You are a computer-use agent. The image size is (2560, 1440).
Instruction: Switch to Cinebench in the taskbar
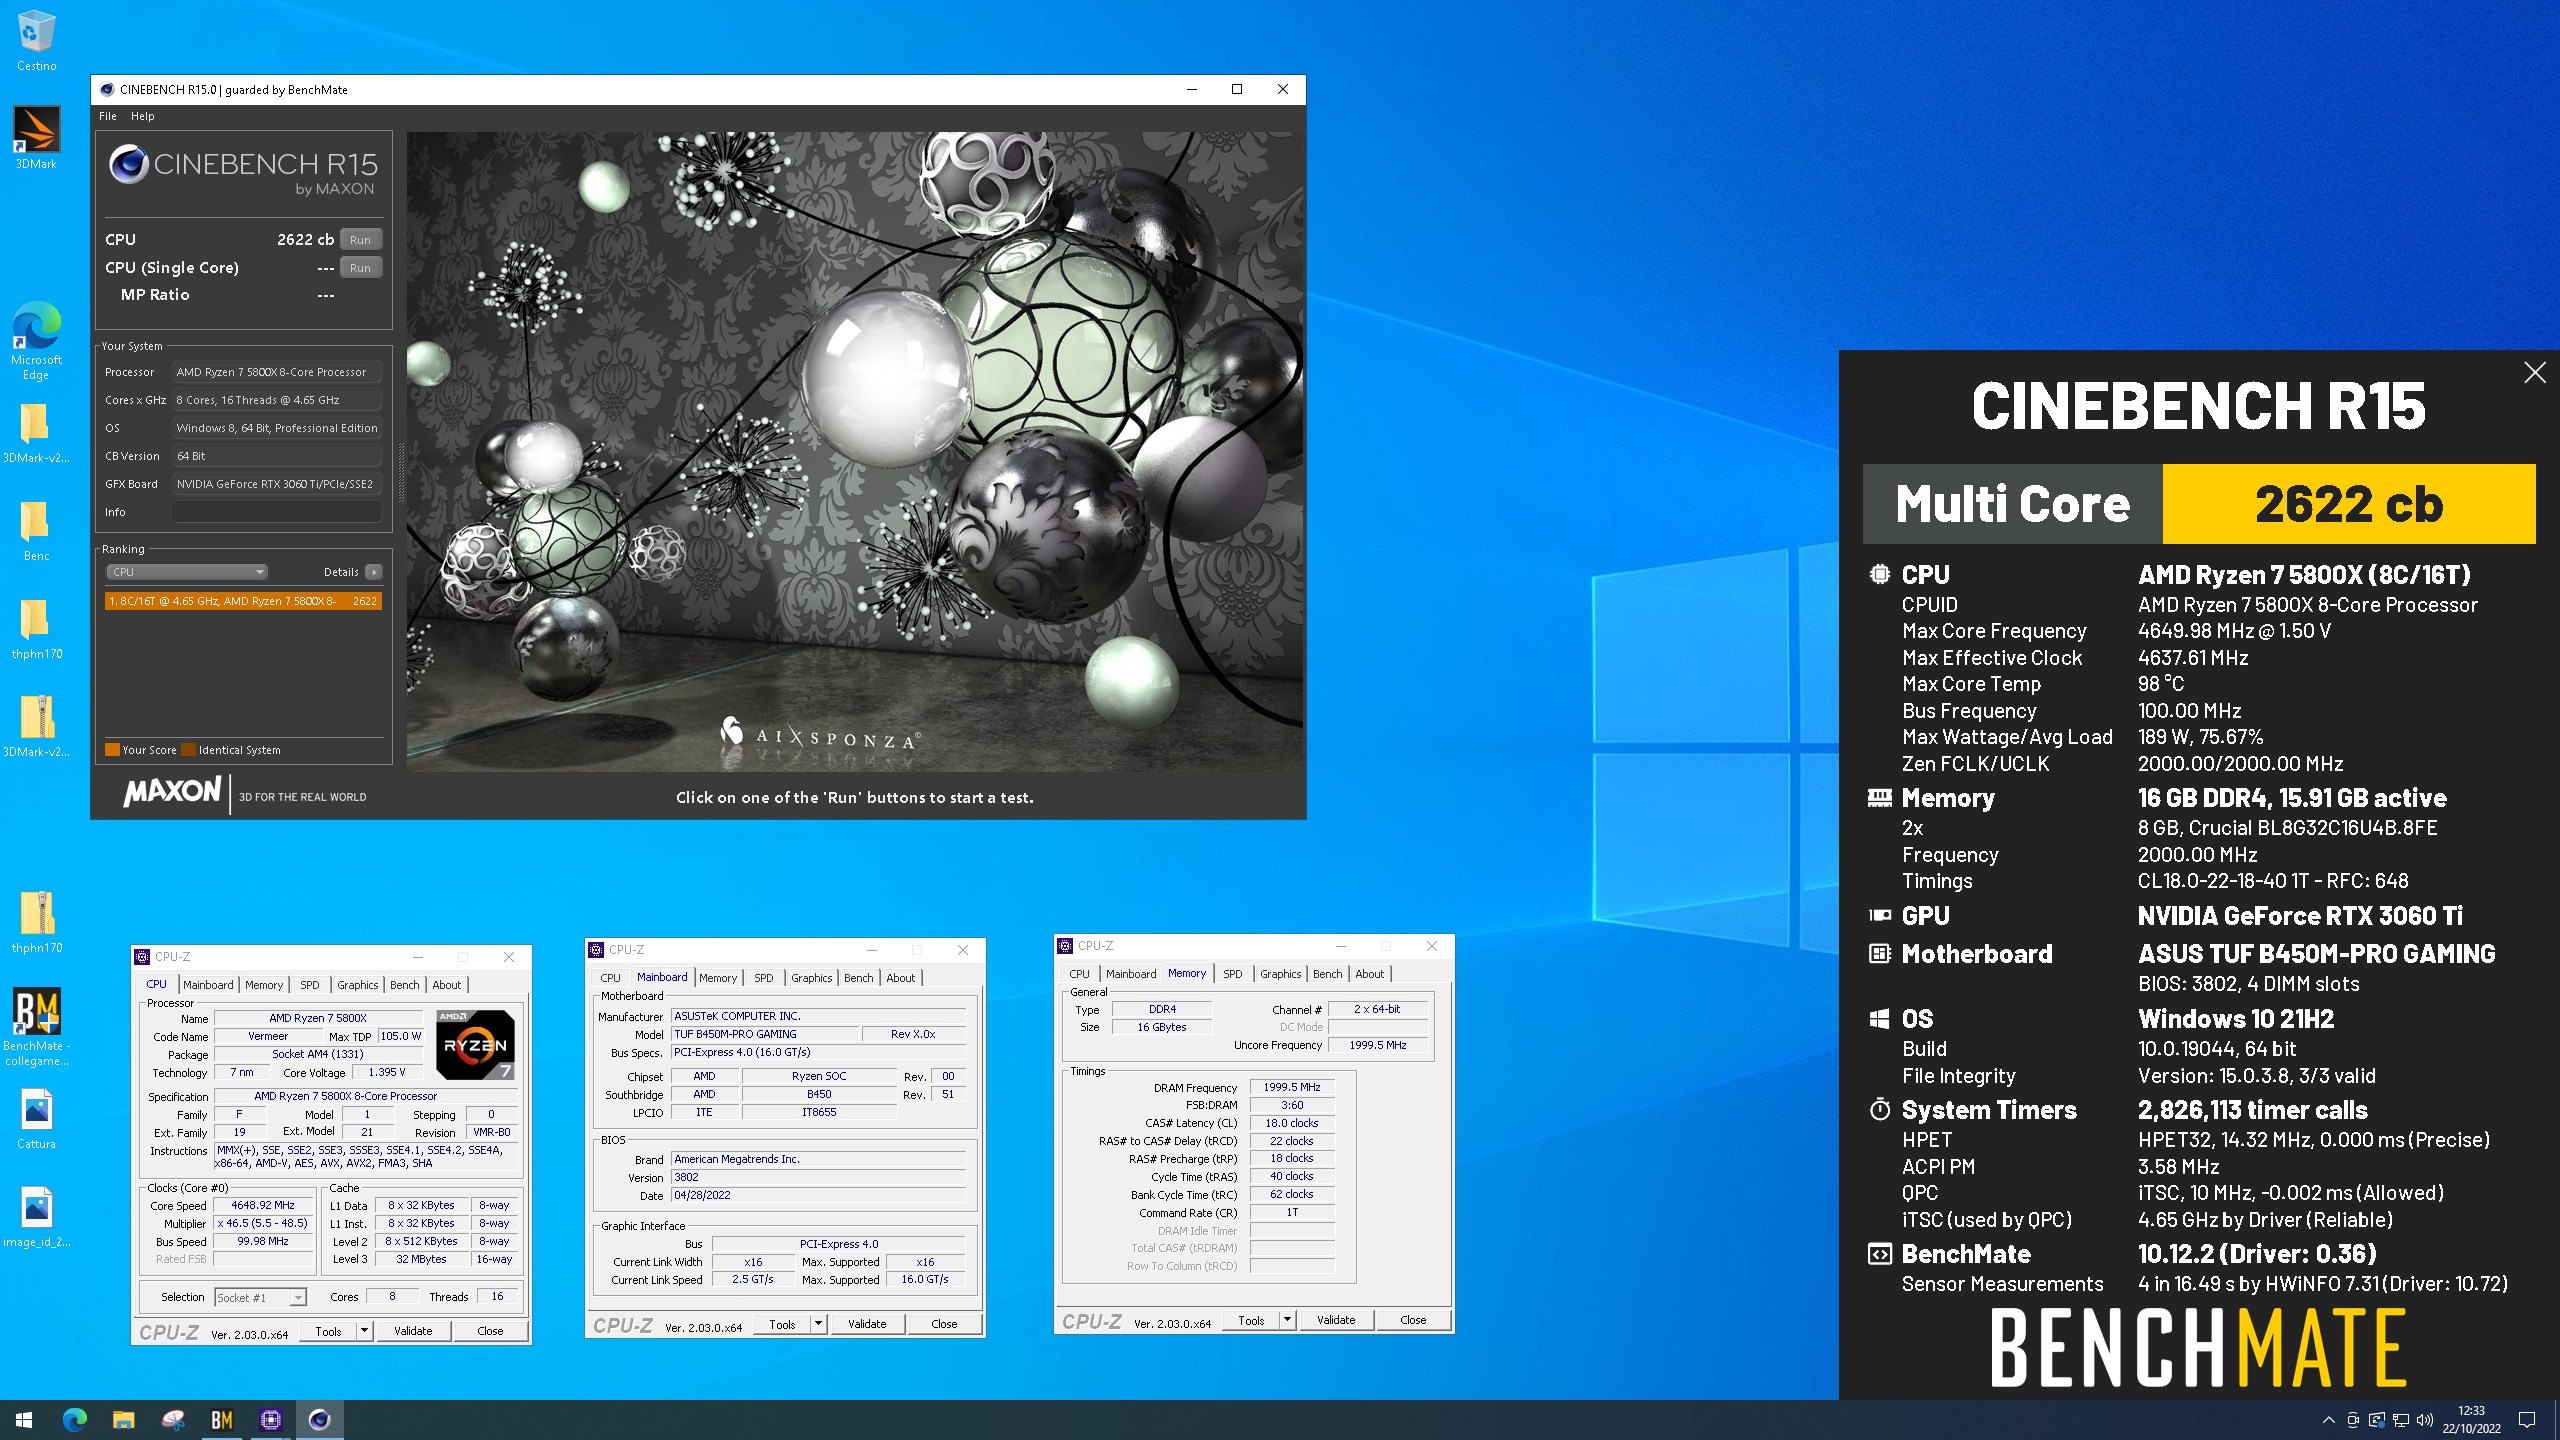coord(319,1420)
